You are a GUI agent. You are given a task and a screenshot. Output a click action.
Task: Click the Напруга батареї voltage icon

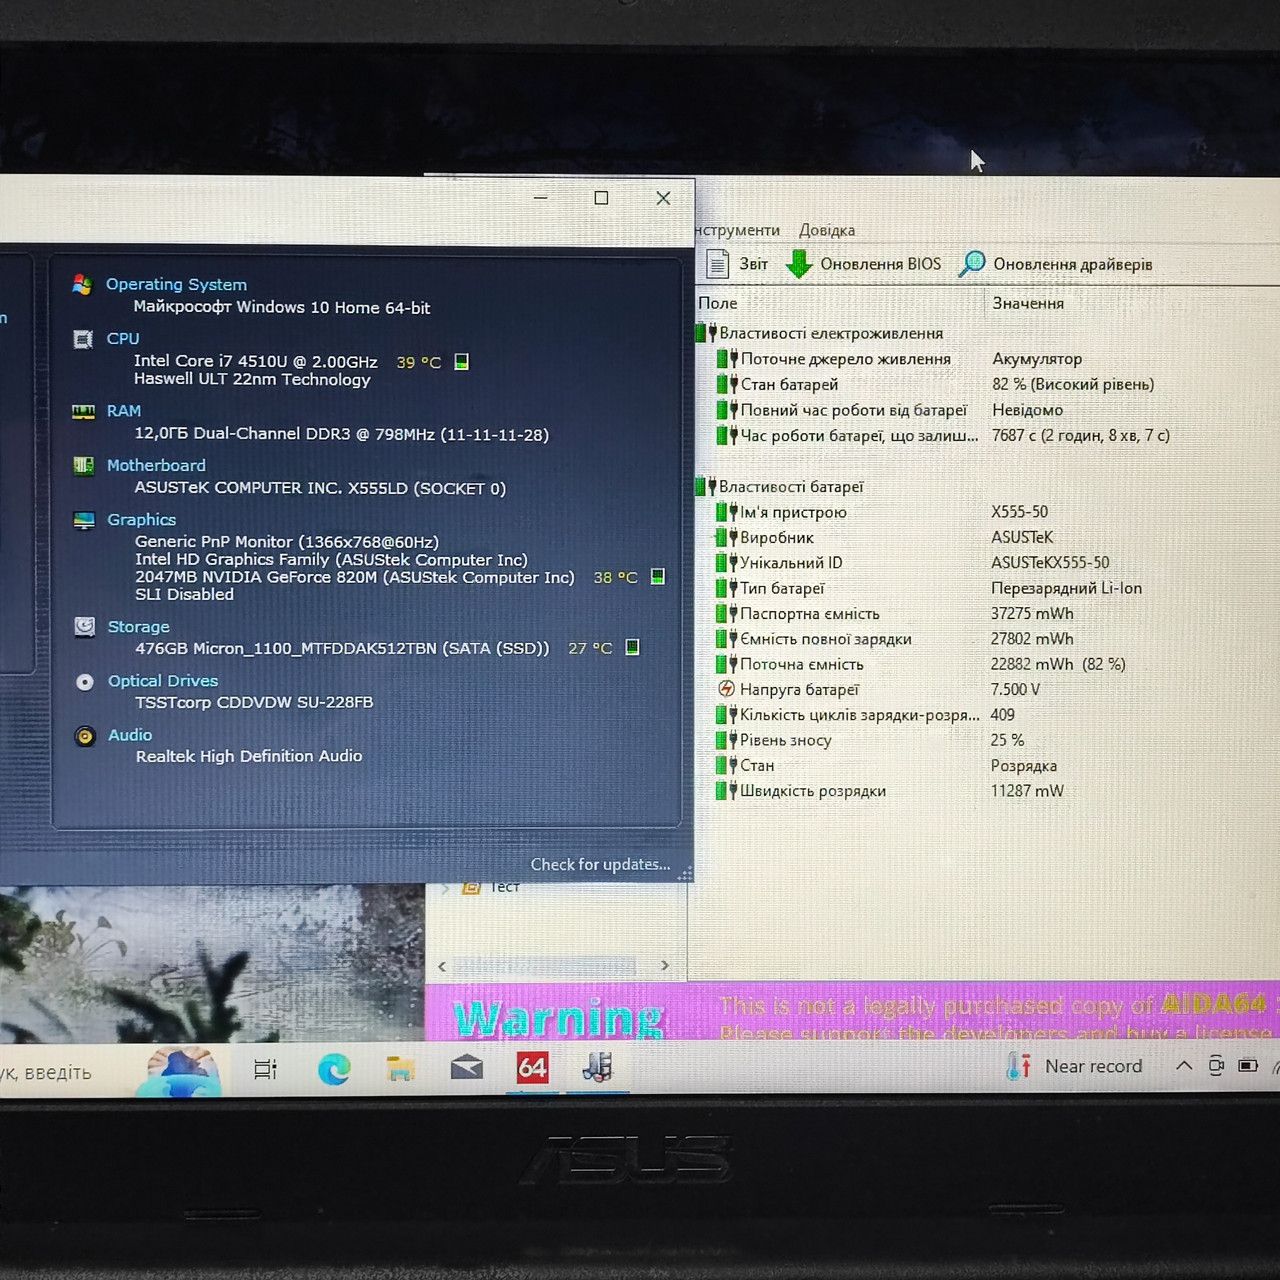[727, 690]
